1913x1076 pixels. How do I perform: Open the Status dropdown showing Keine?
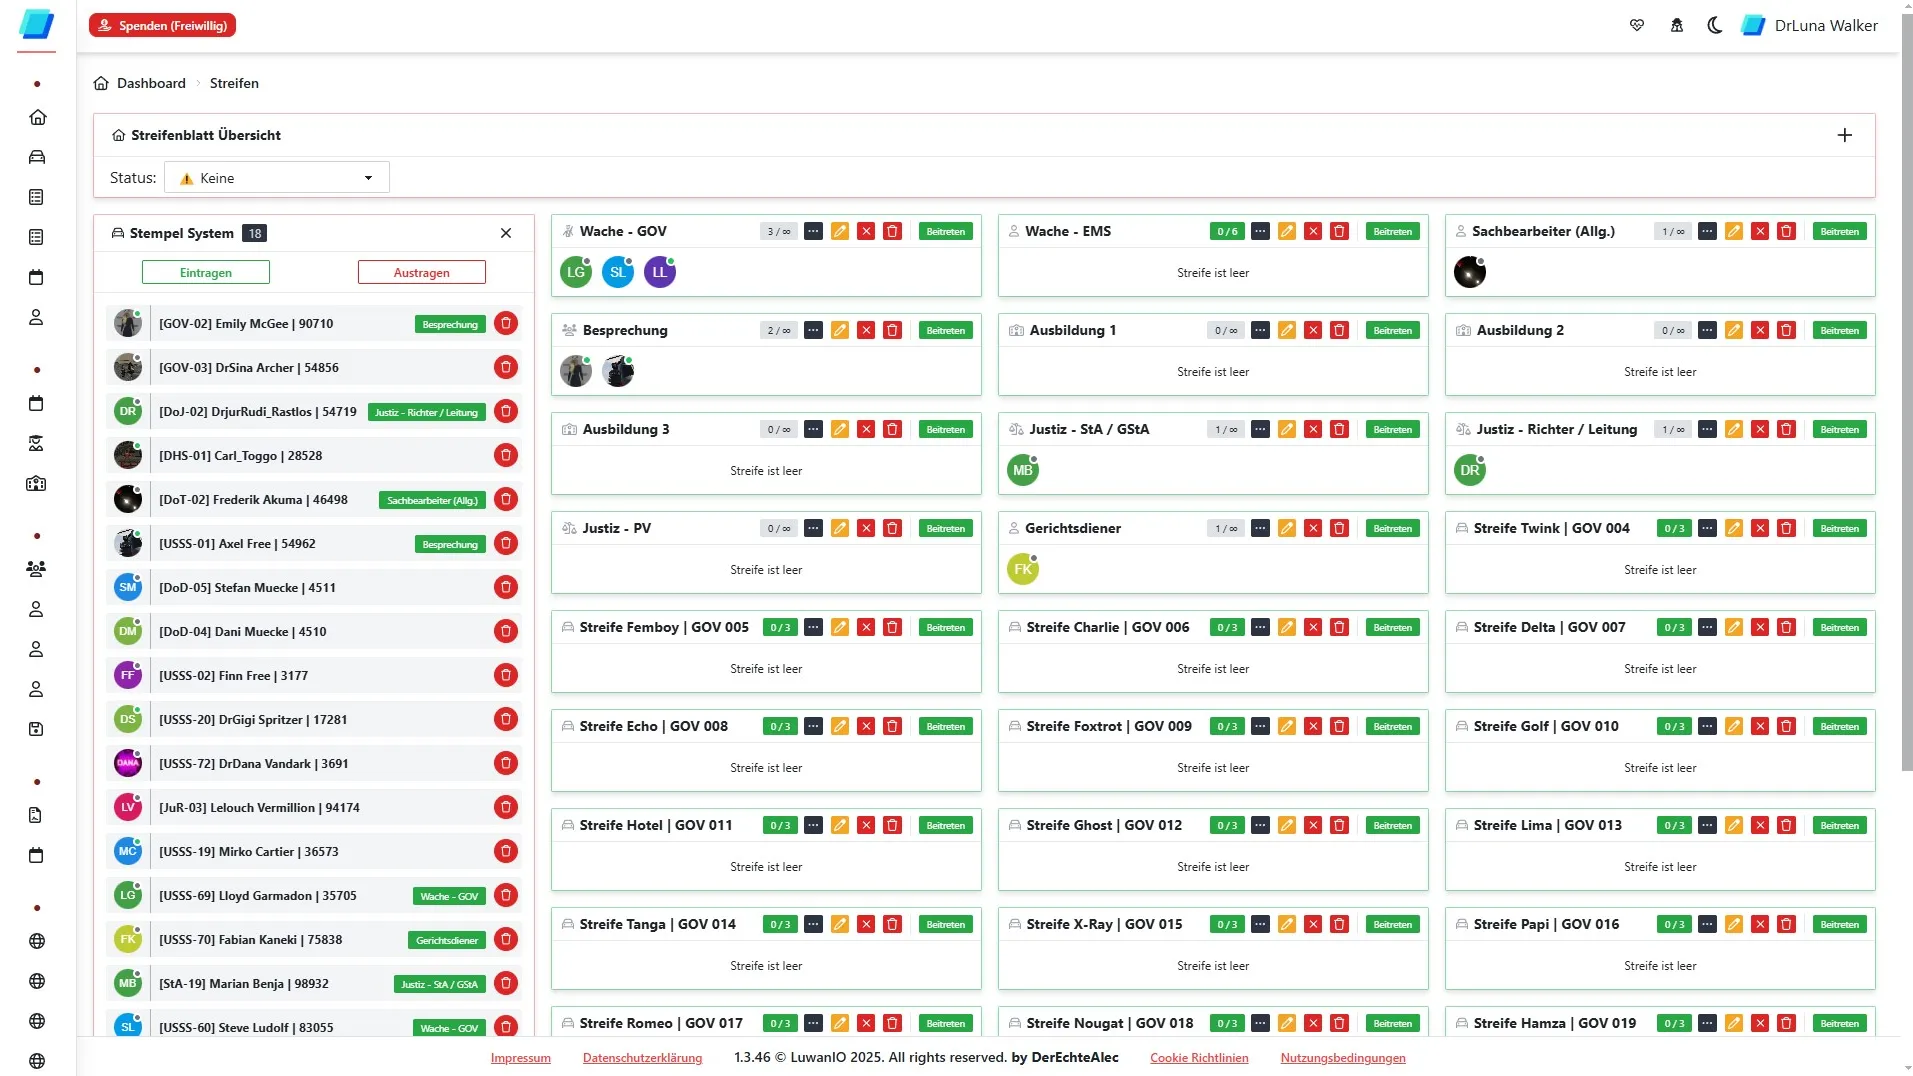click(x=275, y=177)
